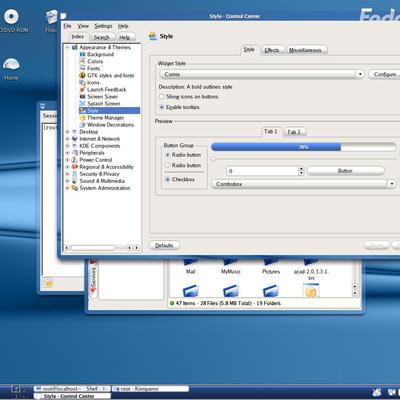Enable Show icons on buttons checkbox

click(162, 97)
